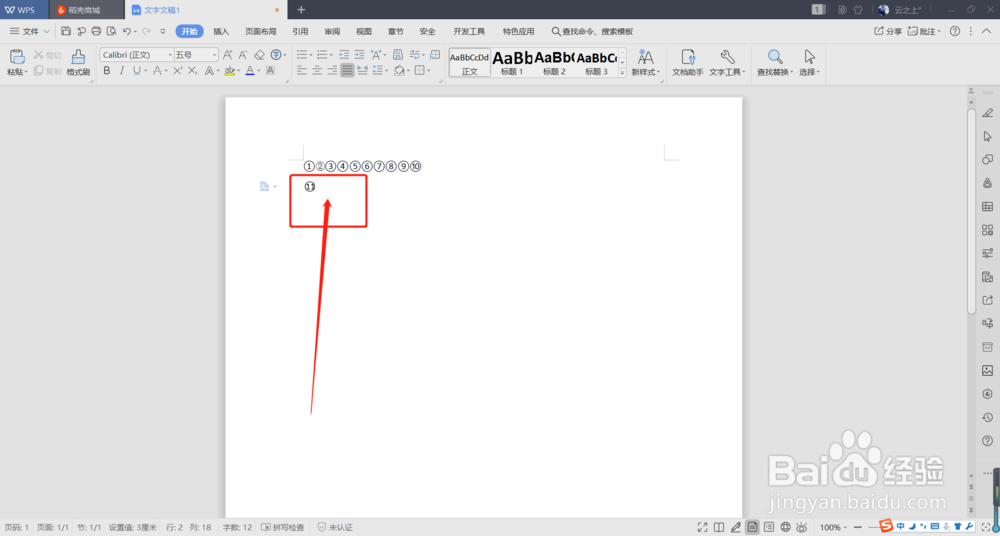Activate the Format Painter (格式刷) brush
The image size is (1000, 536).
coord(78,63)
